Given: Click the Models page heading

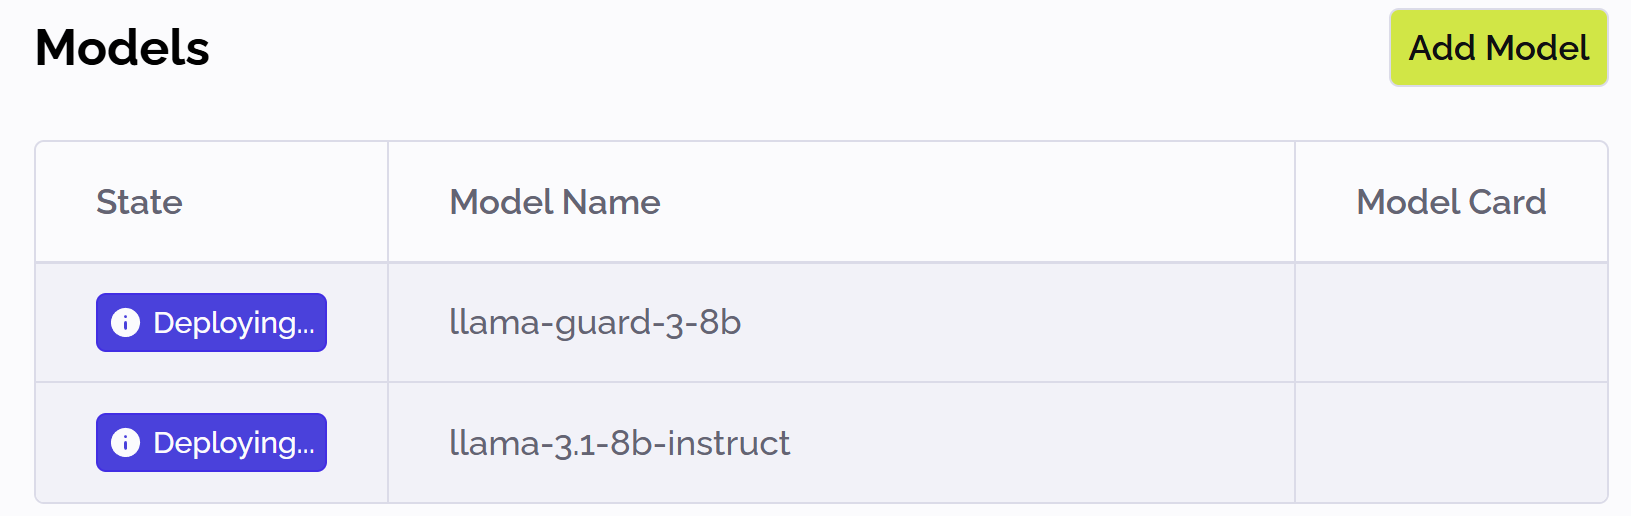Looking at the screenshot, I should point(122,48).
